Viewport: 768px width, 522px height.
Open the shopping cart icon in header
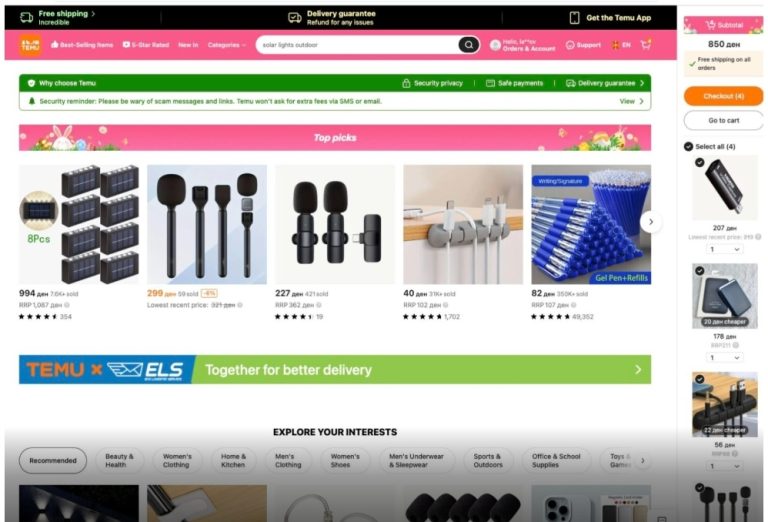pos(646,45)
